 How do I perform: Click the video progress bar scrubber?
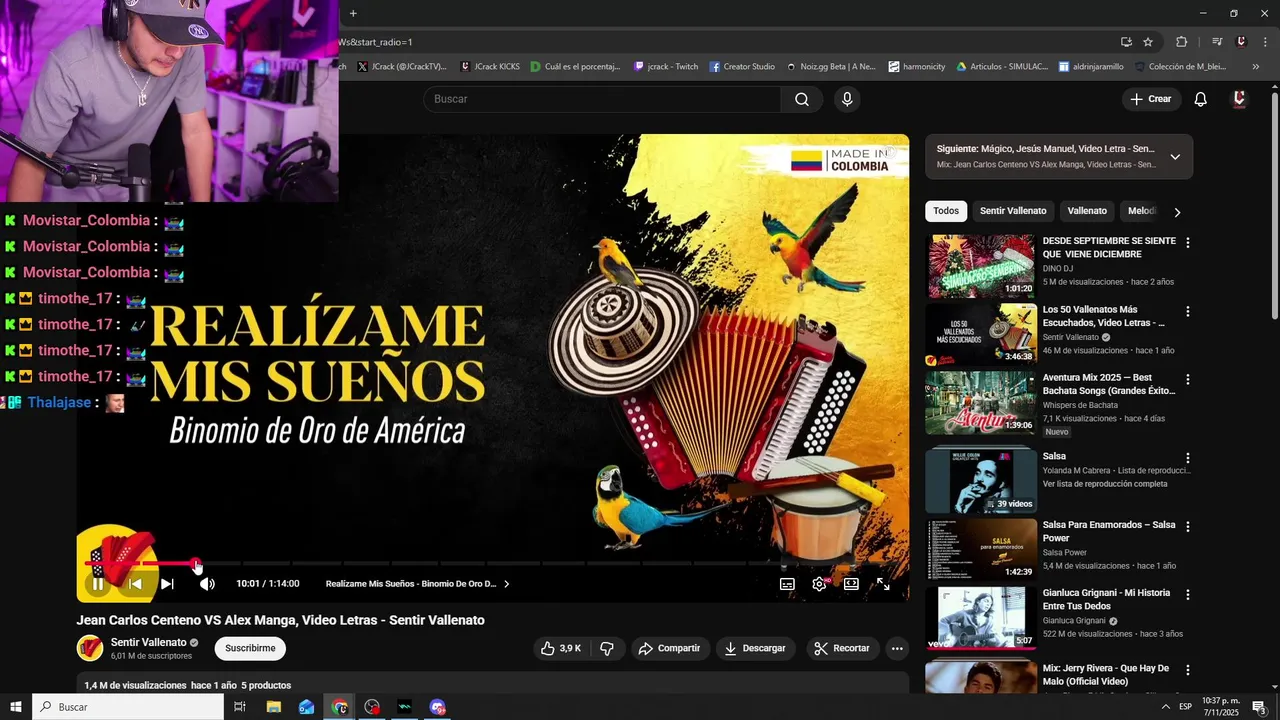(196, 564)
